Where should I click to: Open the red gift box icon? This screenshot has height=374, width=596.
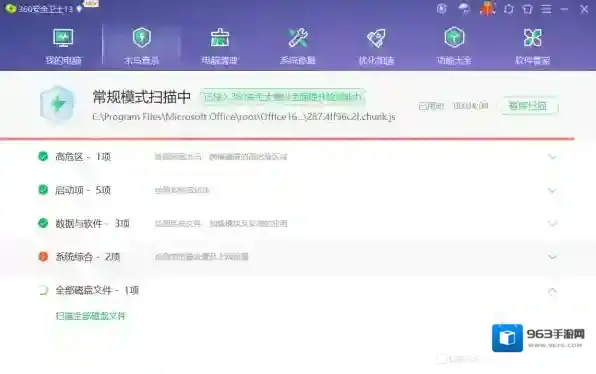coord(487,8)
